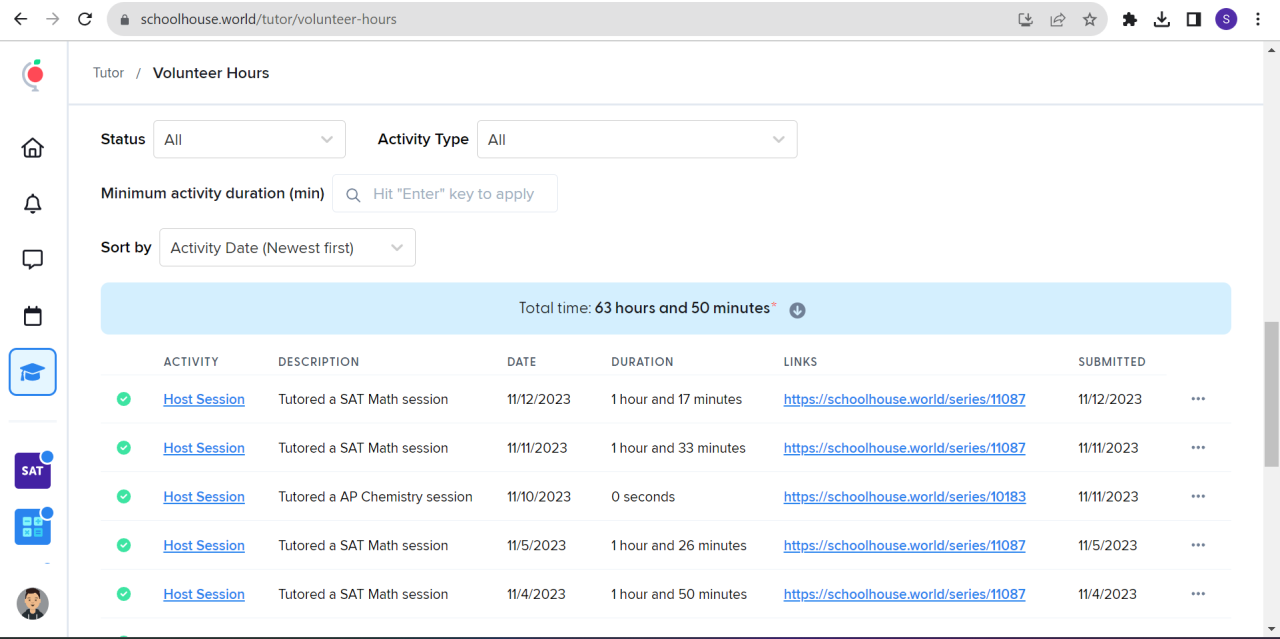Open the Sort by Activity Date dropdown
This screenshot has height=639, width=1280.
click(x=287, y=248)
